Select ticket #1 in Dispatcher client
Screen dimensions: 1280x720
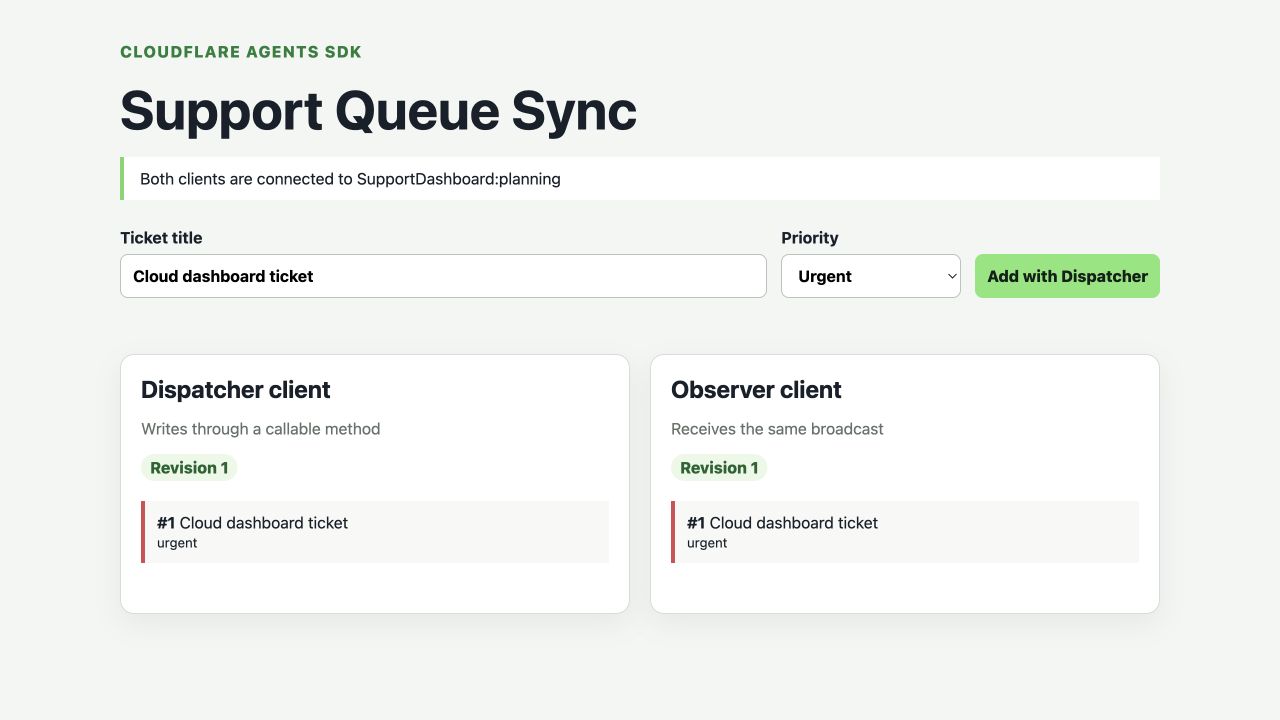click(375, 532)
